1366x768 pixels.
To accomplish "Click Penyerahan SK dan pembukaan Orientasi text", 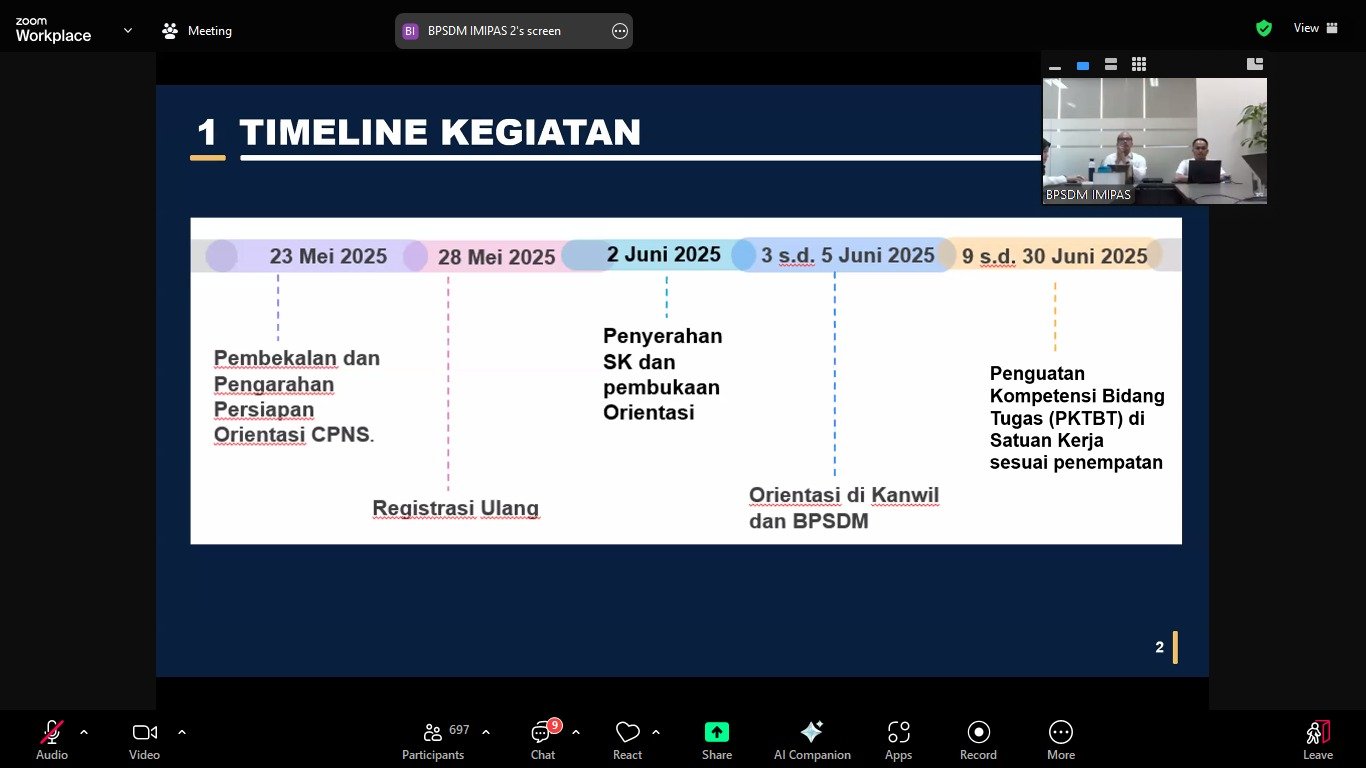I will pos(663,374).
